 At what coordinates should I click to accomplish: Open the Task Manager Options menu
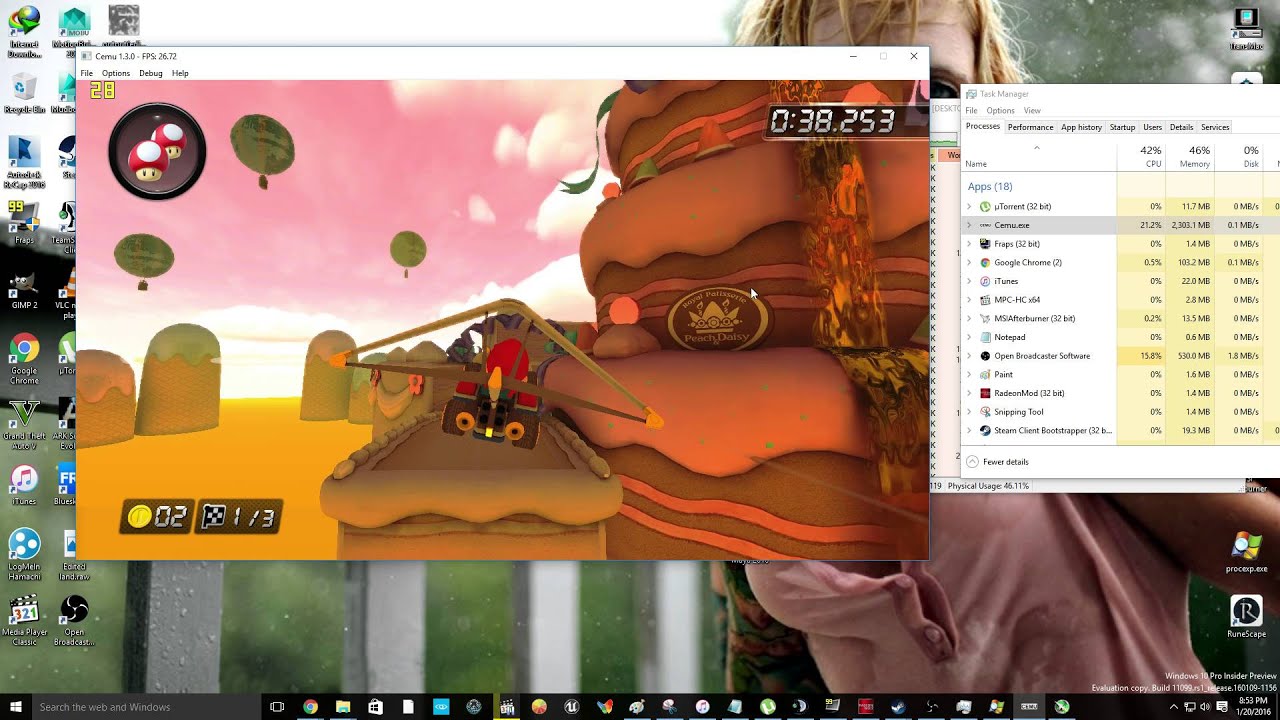tap(1000, 111)
